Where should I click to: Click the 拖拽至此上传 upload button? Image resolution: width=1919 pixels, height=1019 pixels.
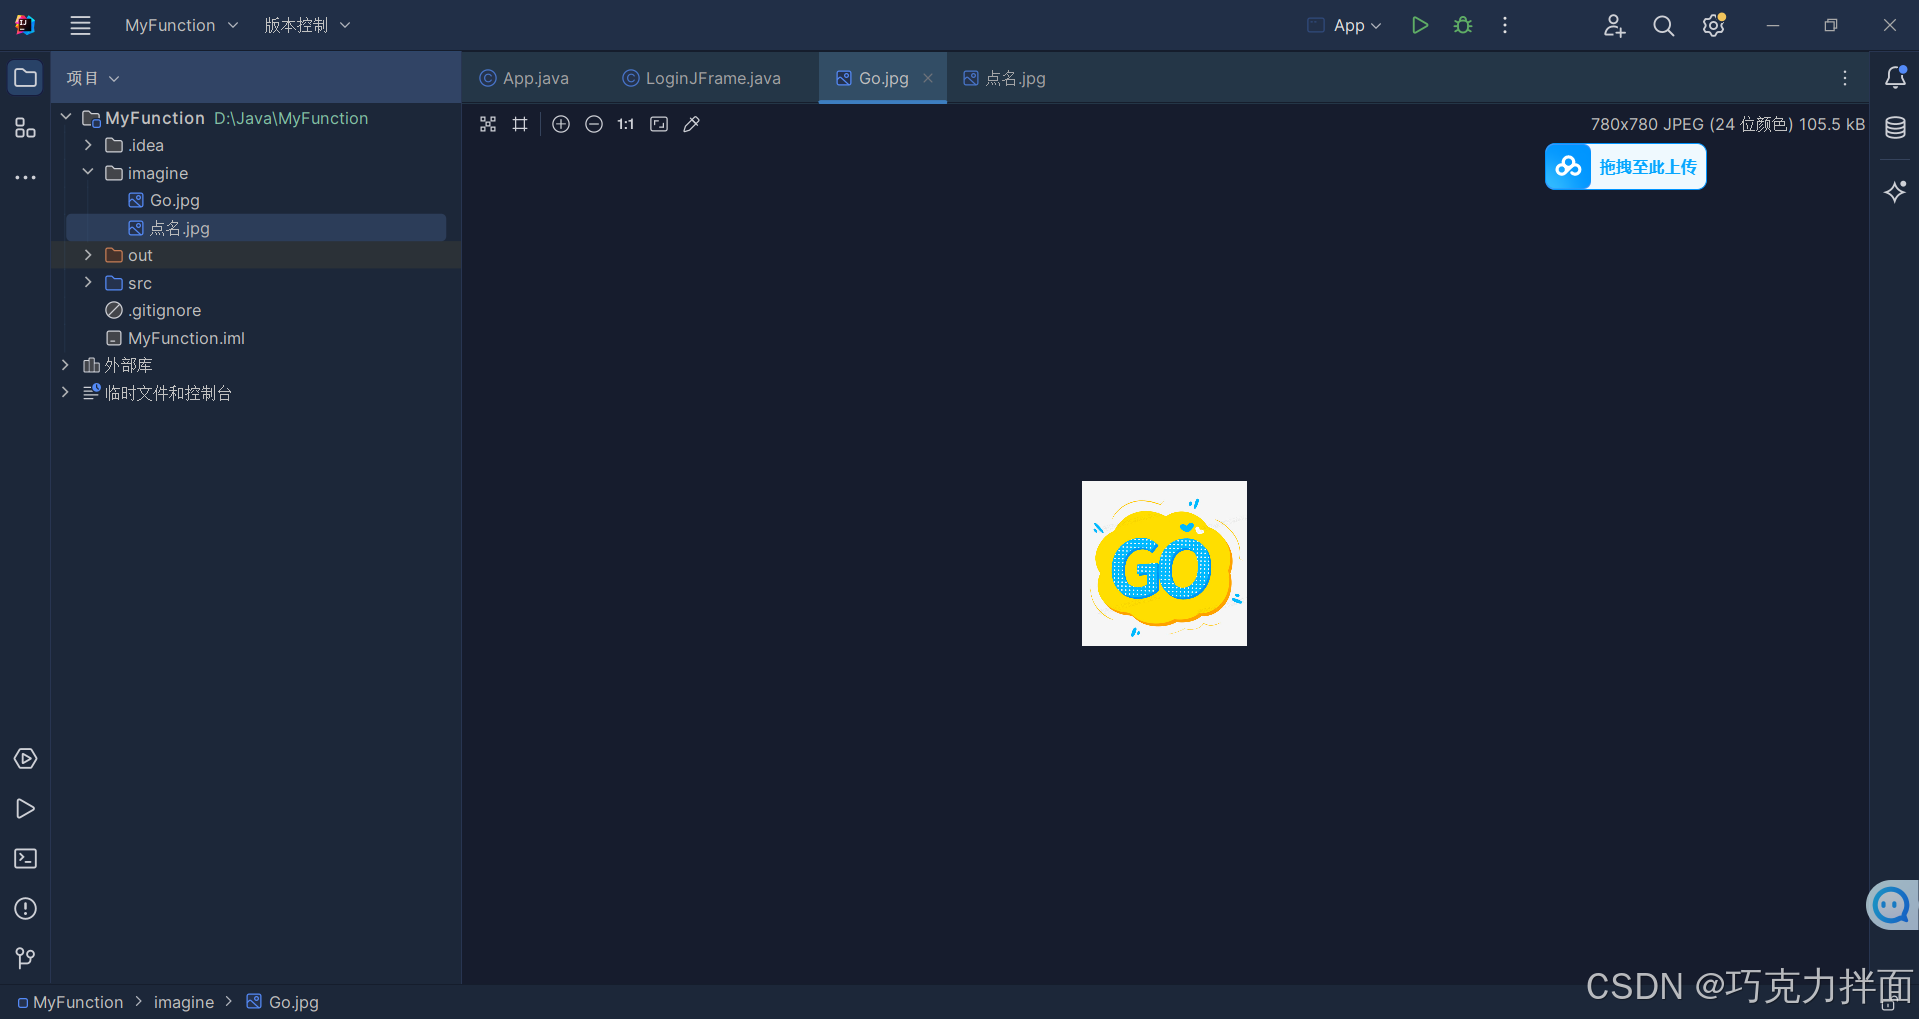[x=1626, y=167]
